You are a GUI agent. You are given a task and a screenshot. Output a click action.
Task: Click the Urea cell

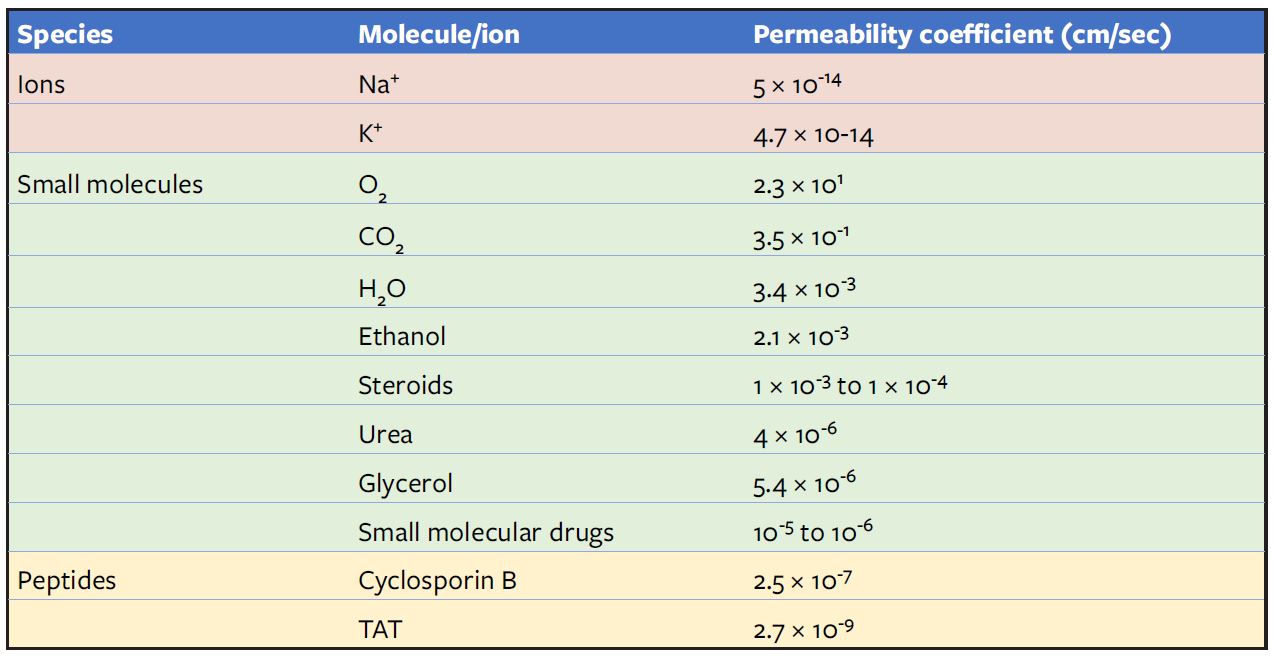[385, 435]
